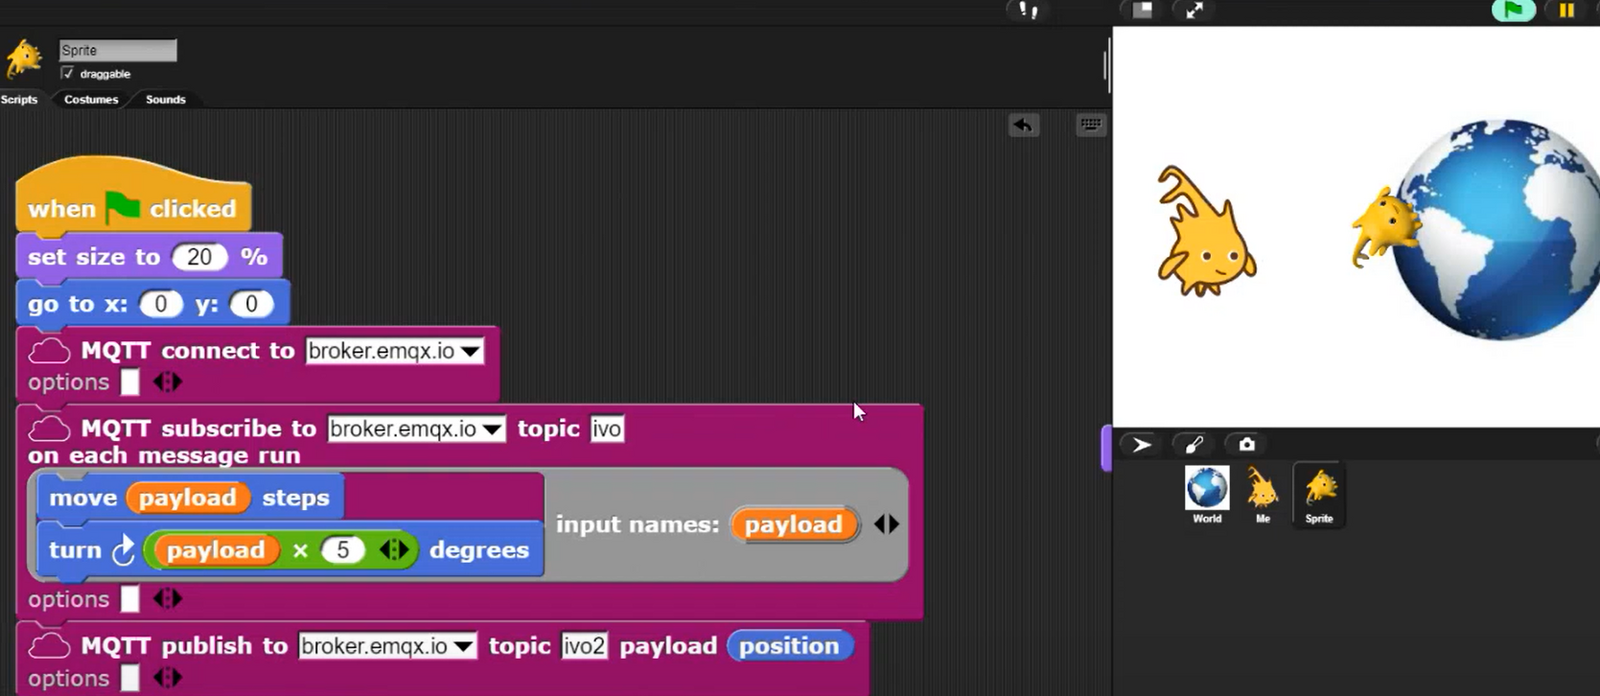Select the World sprite thumbnail

pos(1207,493)
